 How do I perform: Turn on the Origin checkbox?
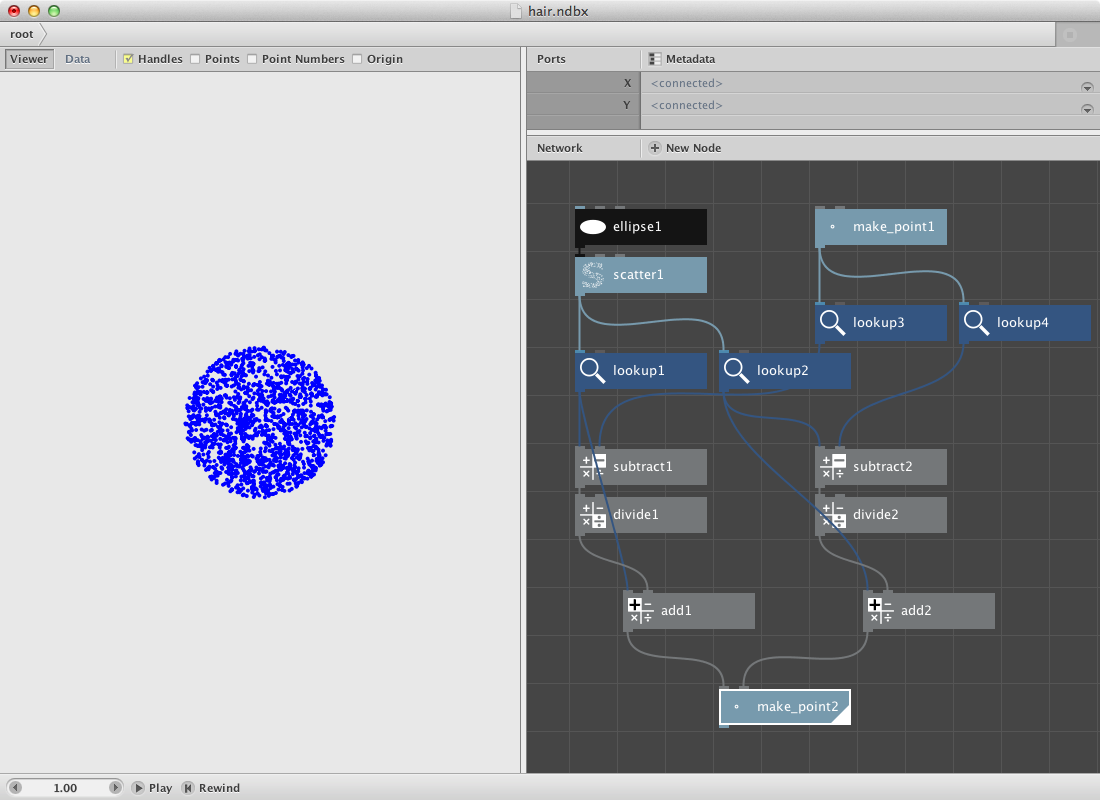click(x=357, y=59)
